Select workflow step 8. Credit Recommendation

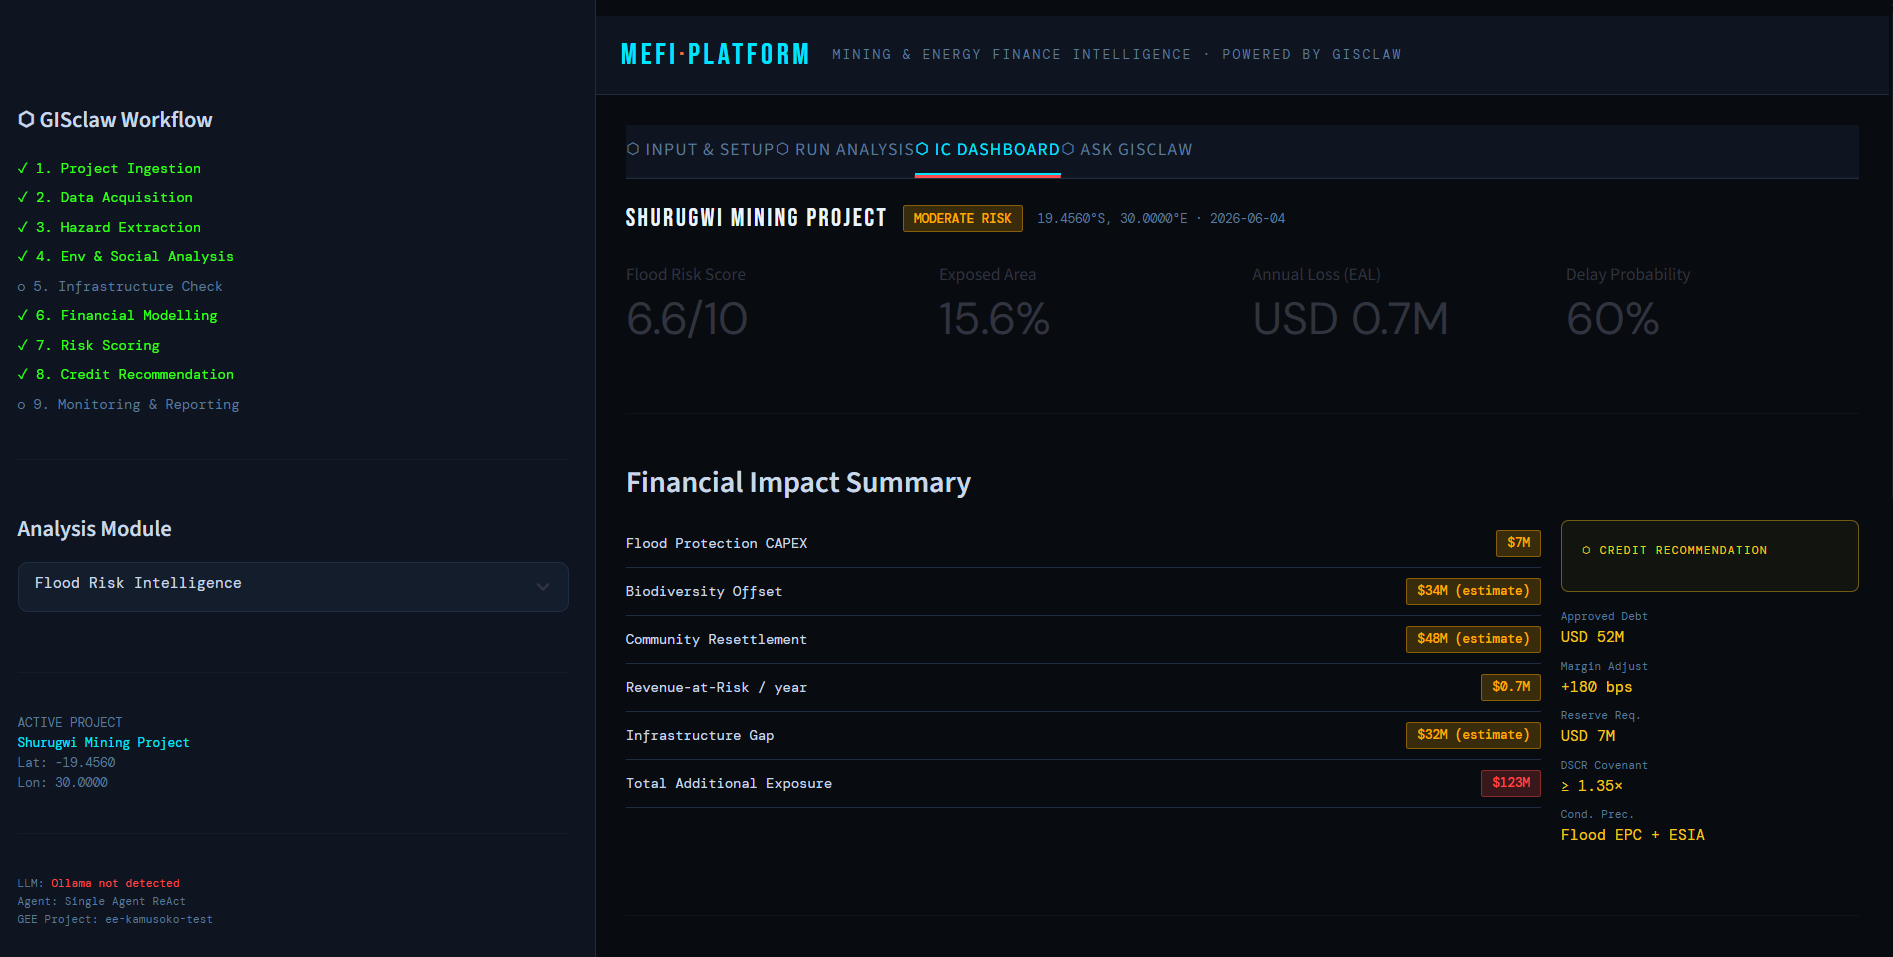125,375
